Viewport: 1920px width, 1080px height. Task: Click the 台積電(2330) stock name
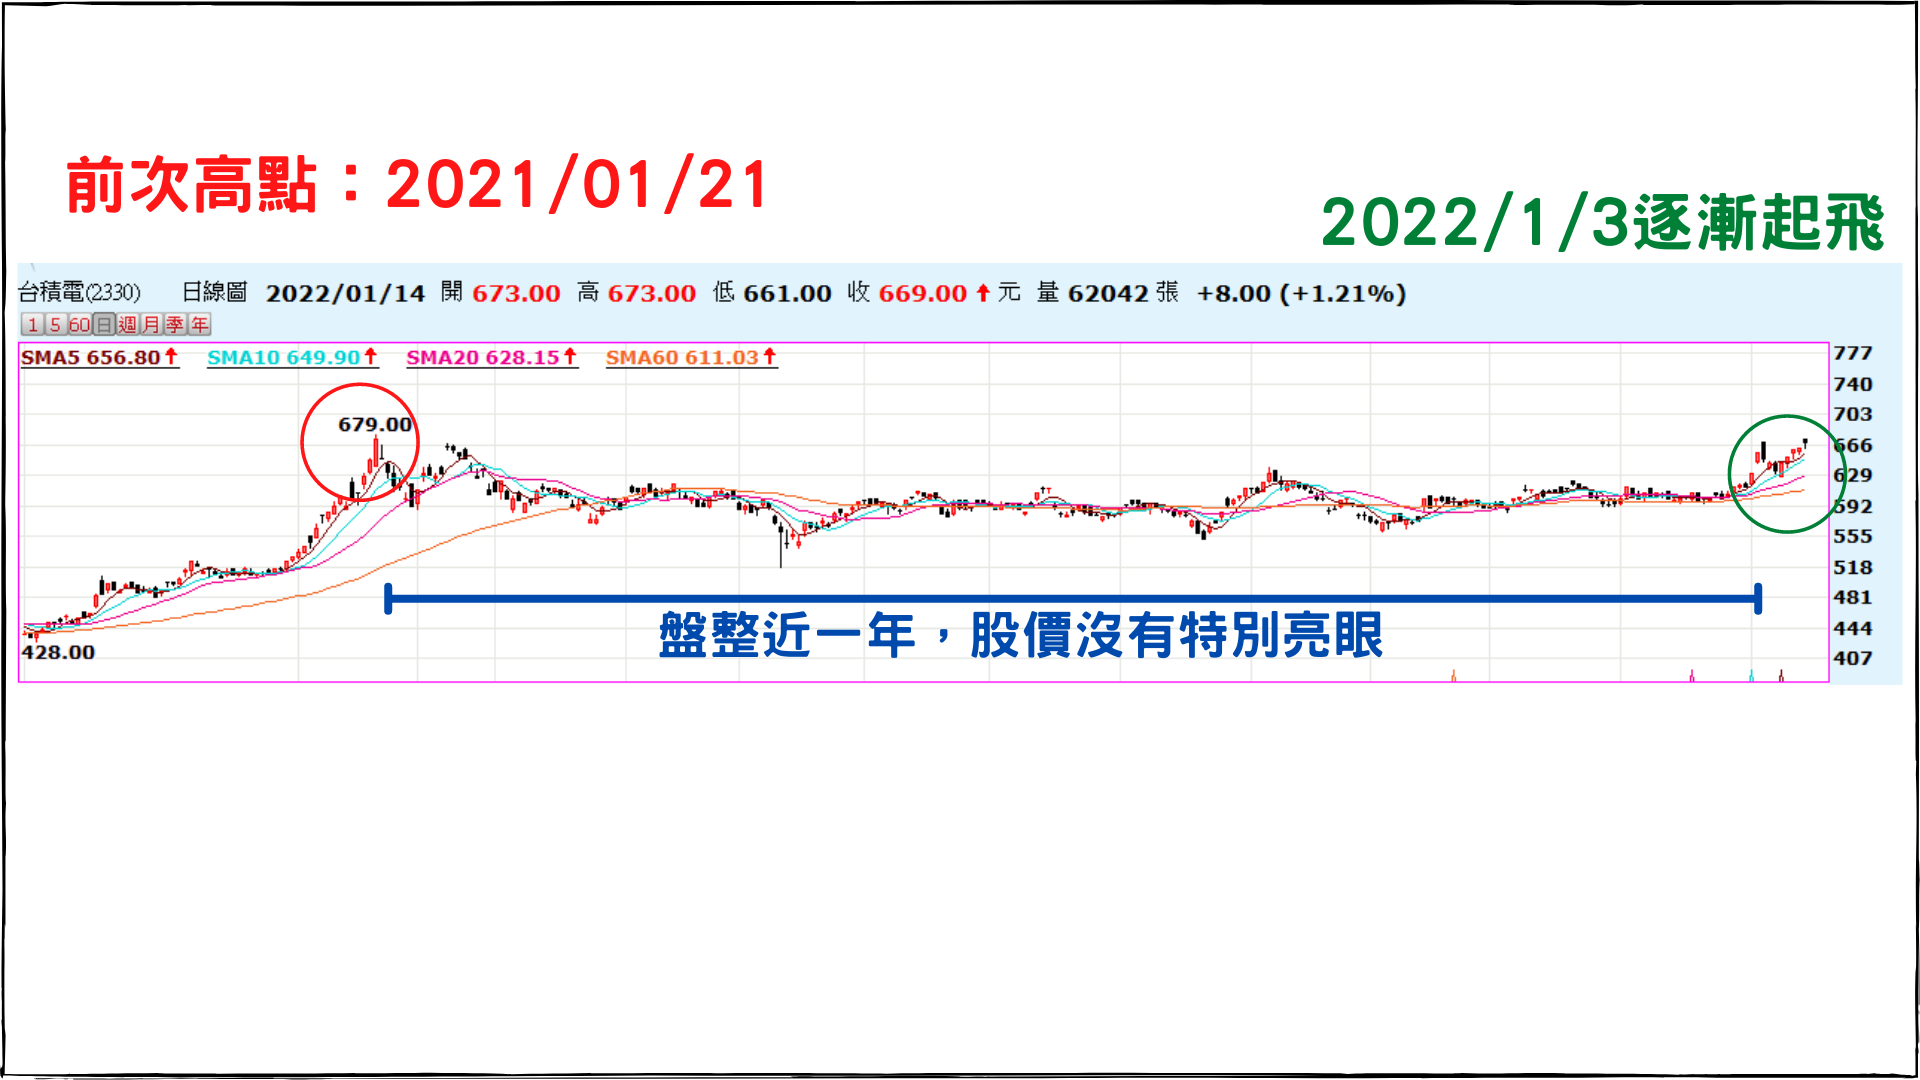(80, 293)
